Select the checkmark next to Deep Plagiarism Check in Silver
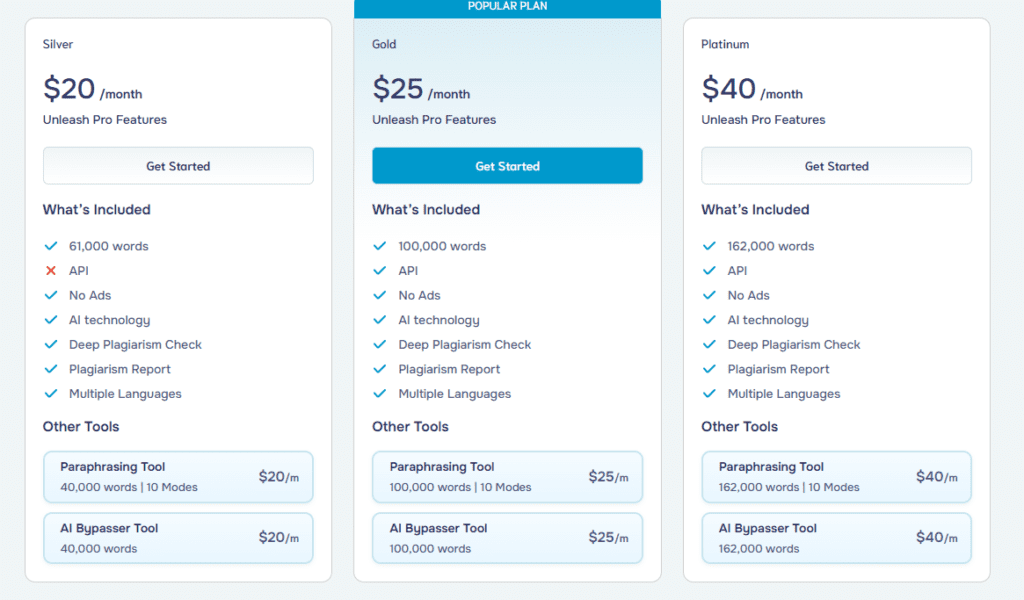 point(52,344)
